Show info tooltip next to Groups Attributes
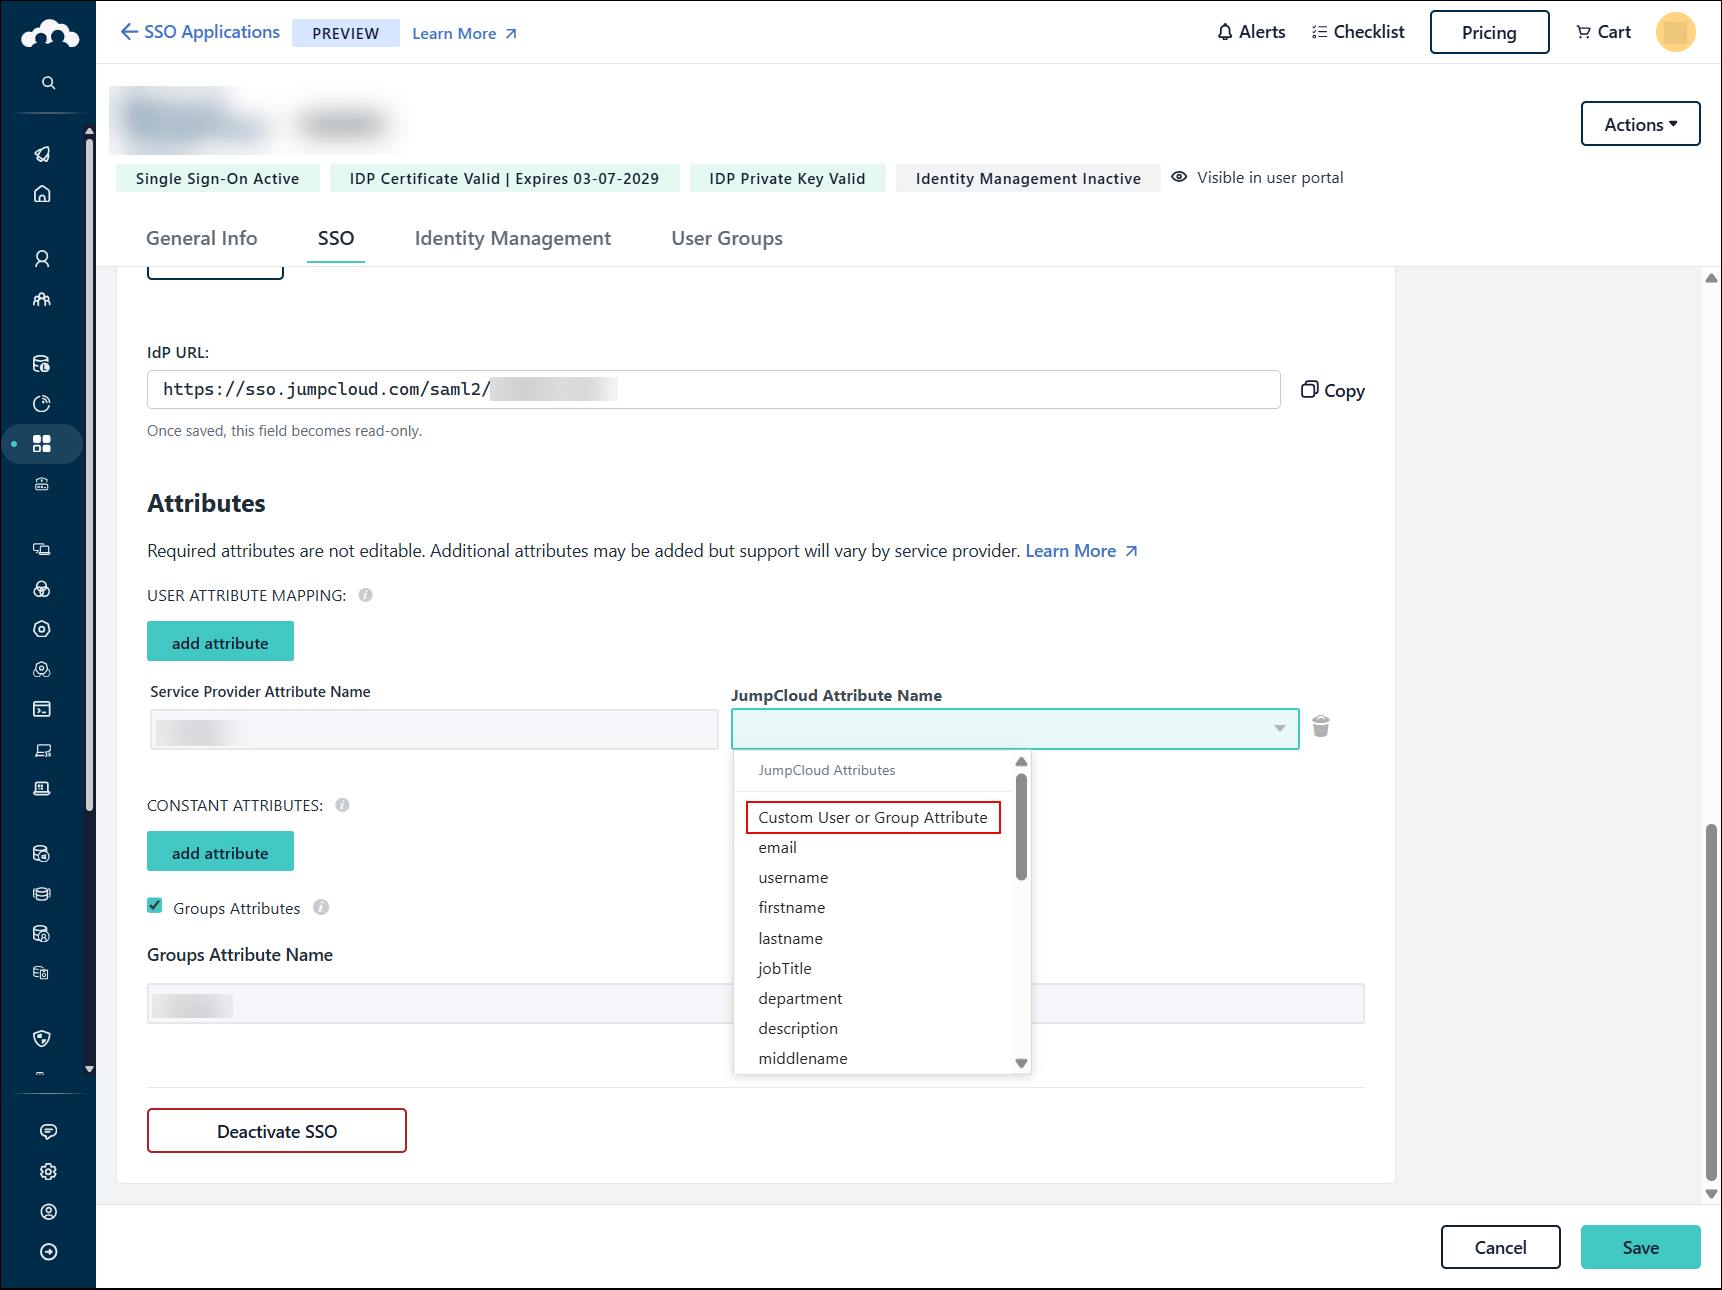 click(321, 908)
